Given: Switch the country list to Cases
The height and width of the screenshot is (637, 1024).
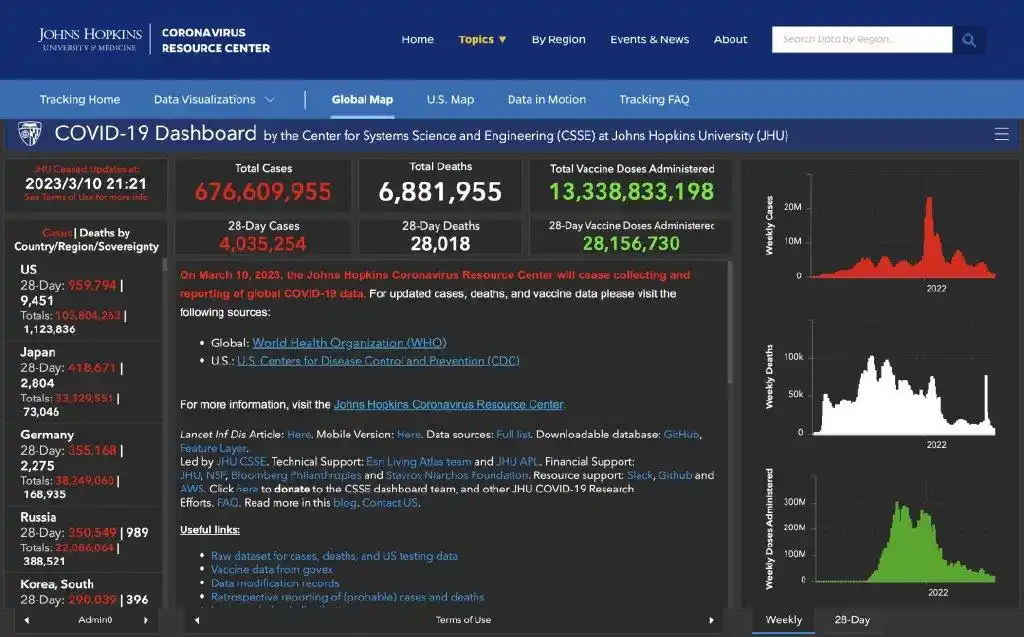Looking at the screenshot, I should click(x=56, y=232).
